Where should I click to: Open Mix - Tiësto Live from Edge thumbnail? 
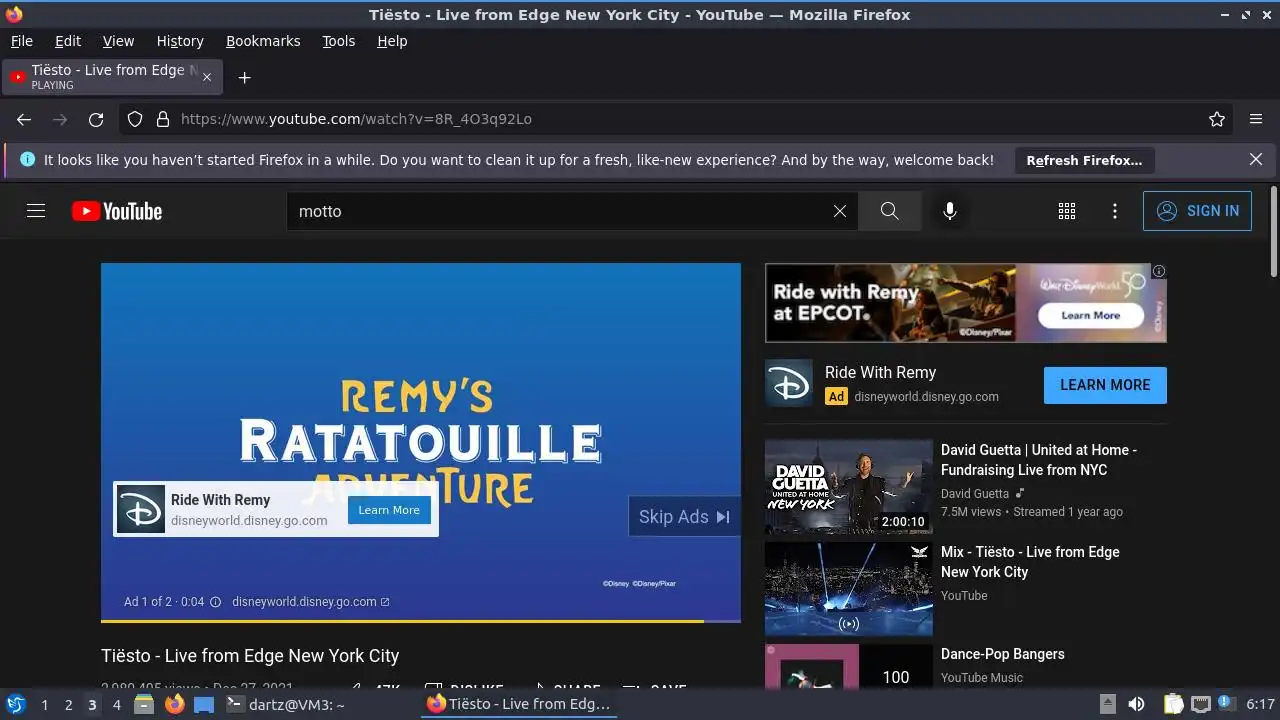(849, 589)
